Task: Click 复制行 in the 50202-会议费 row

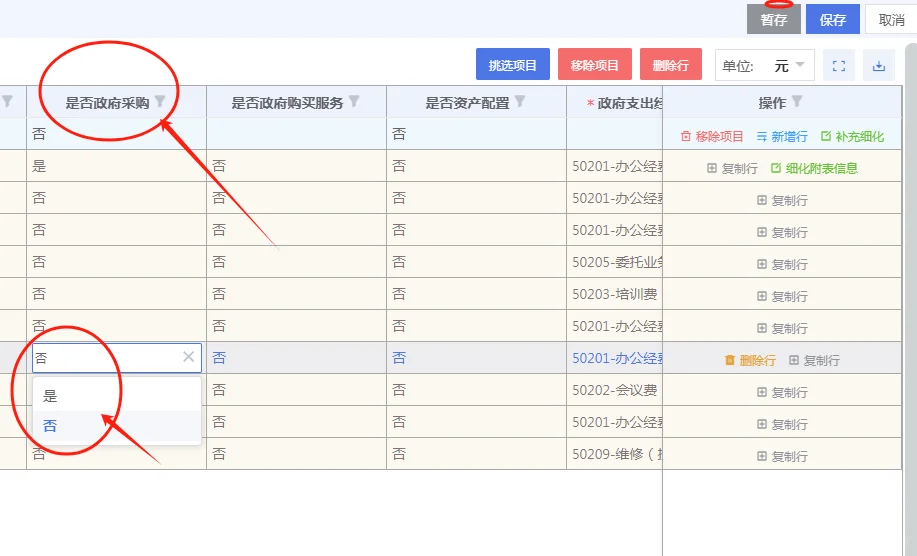Action: (782, 392)
